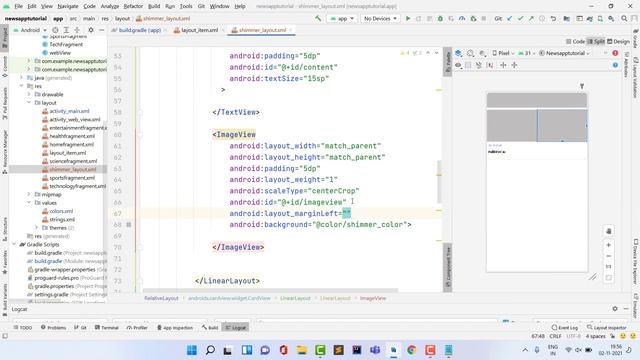The width and height of the screenshot is (640, 360).
Task: Collapse the layout folder
Action: (x=29, y=103)
